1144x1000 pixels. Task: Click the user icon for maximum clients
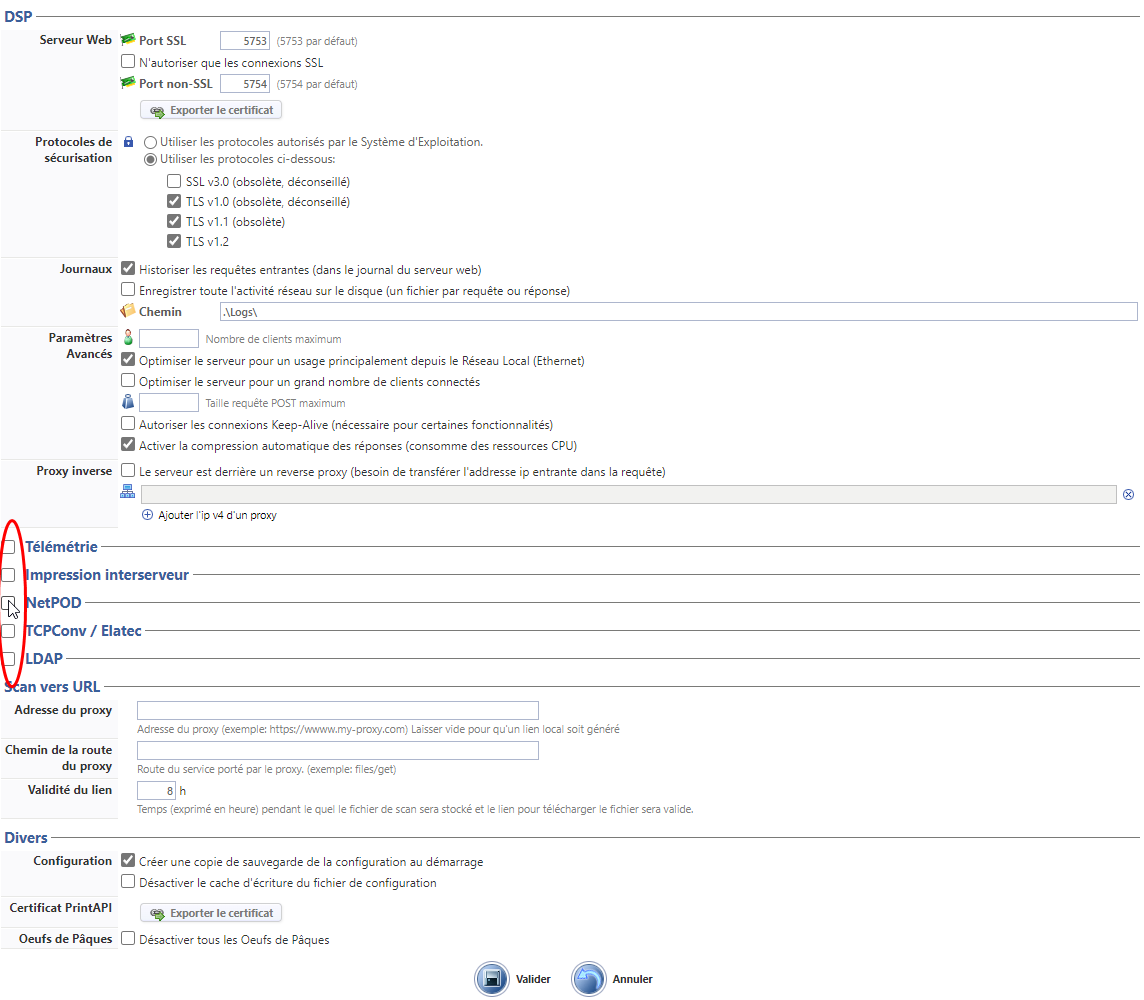128,339
